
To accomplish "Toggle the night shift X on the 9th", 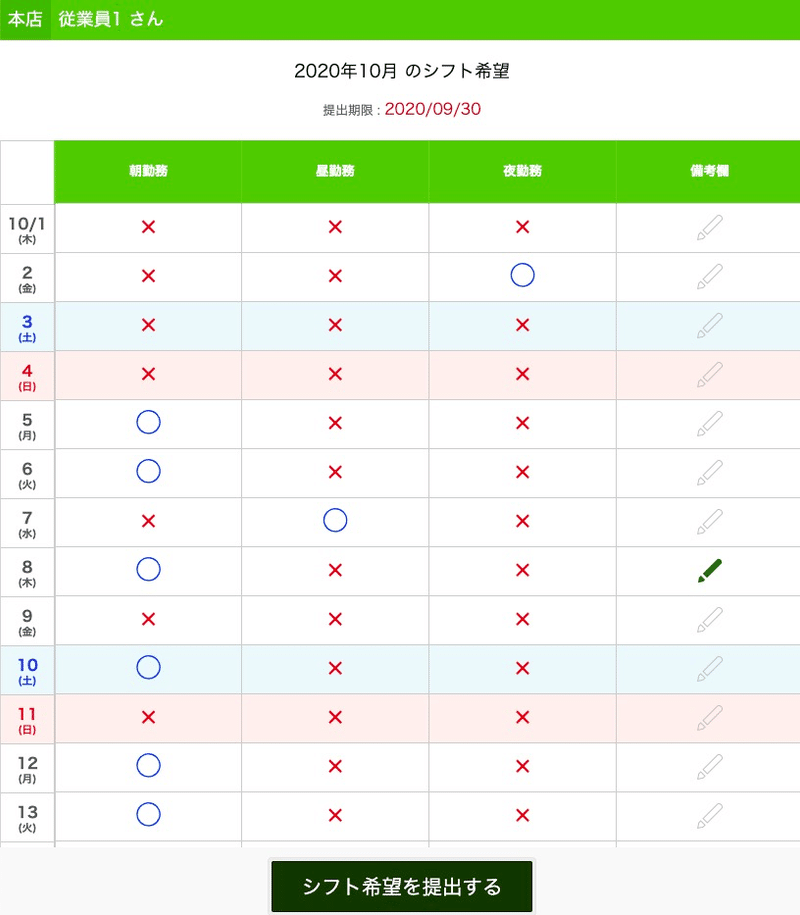I will coord(522,619).
